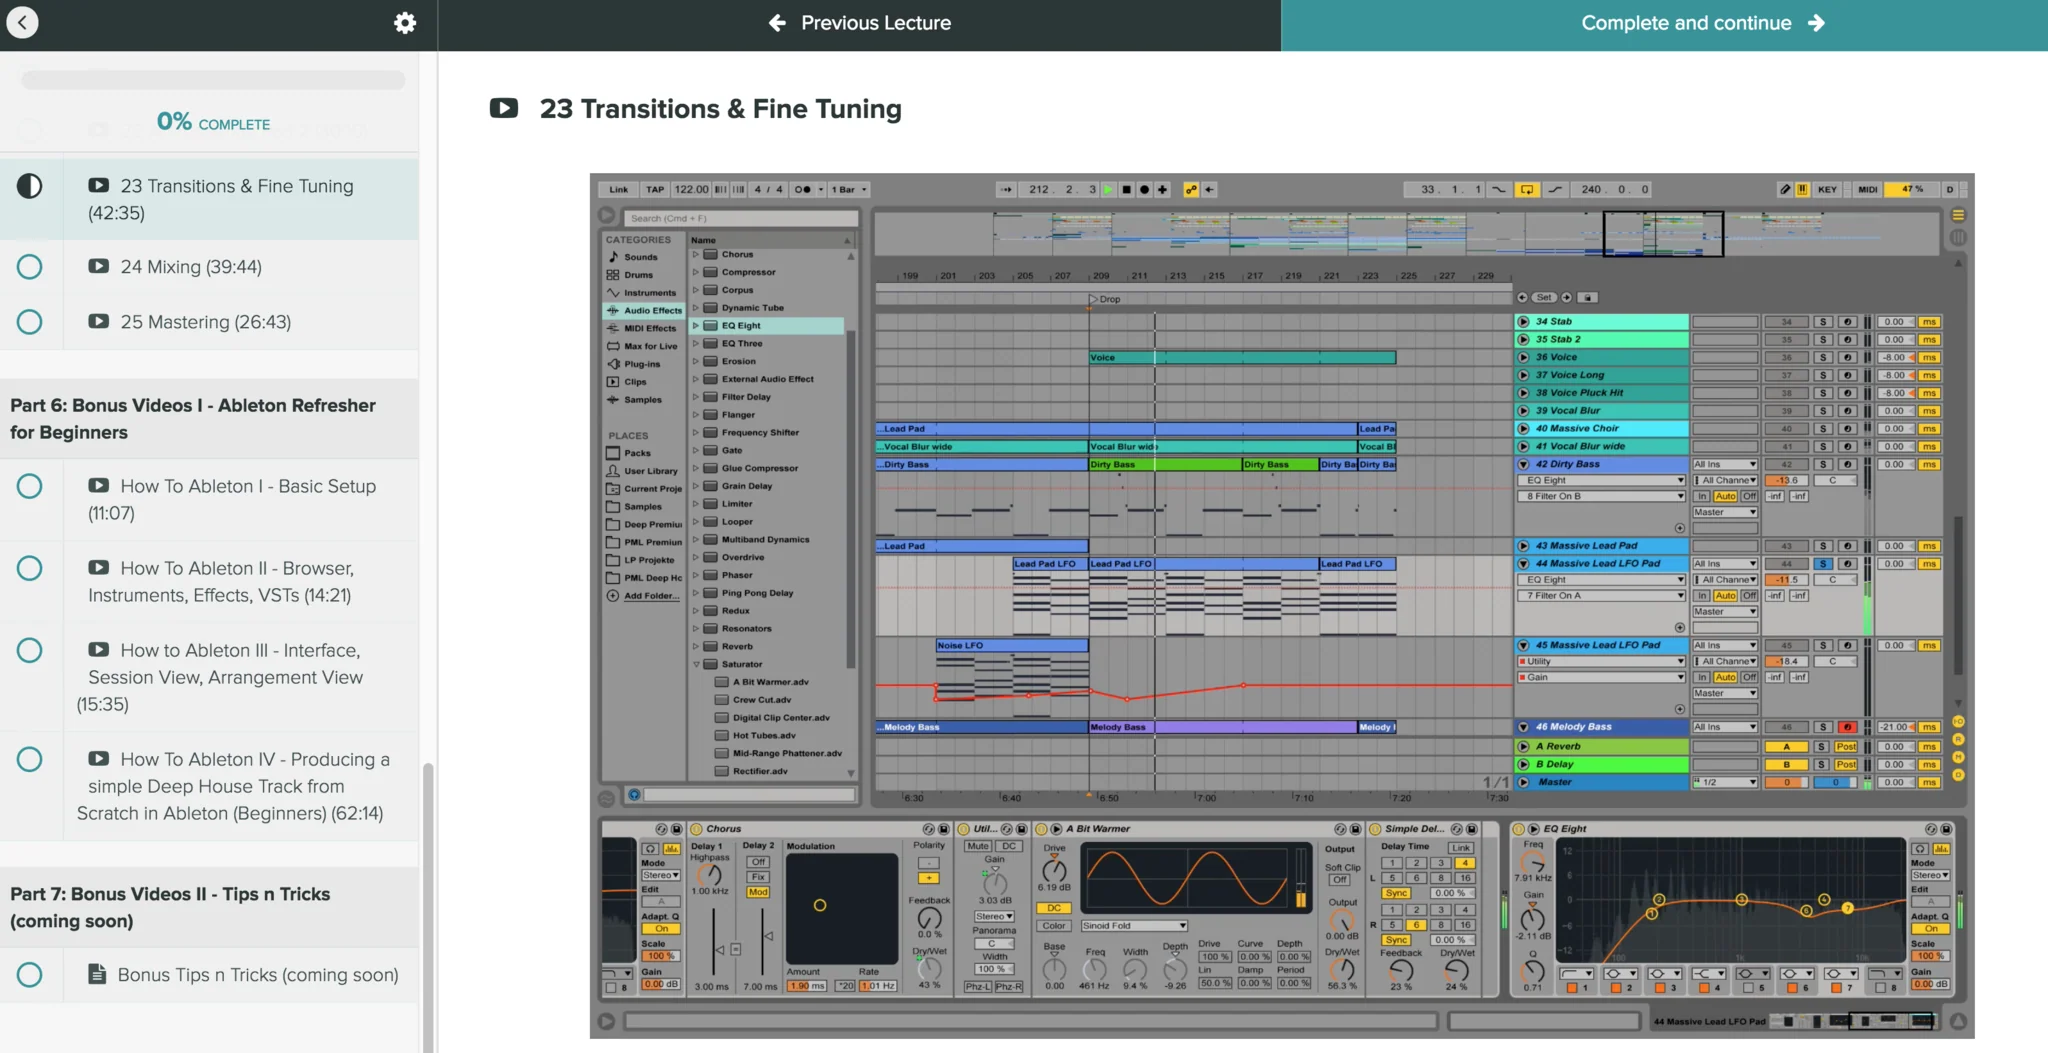Image resolution: width=2048 pixels, height=1053 pixels.
Task: Open the 24 Mixing lecture link
Action: [x=191, y=267]
